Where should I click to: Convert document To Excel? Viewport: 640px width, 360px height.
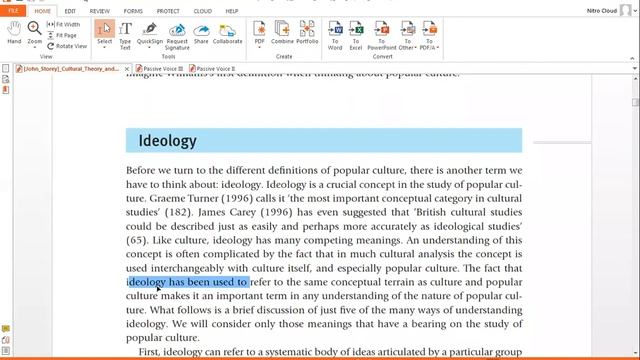point(356,36)
